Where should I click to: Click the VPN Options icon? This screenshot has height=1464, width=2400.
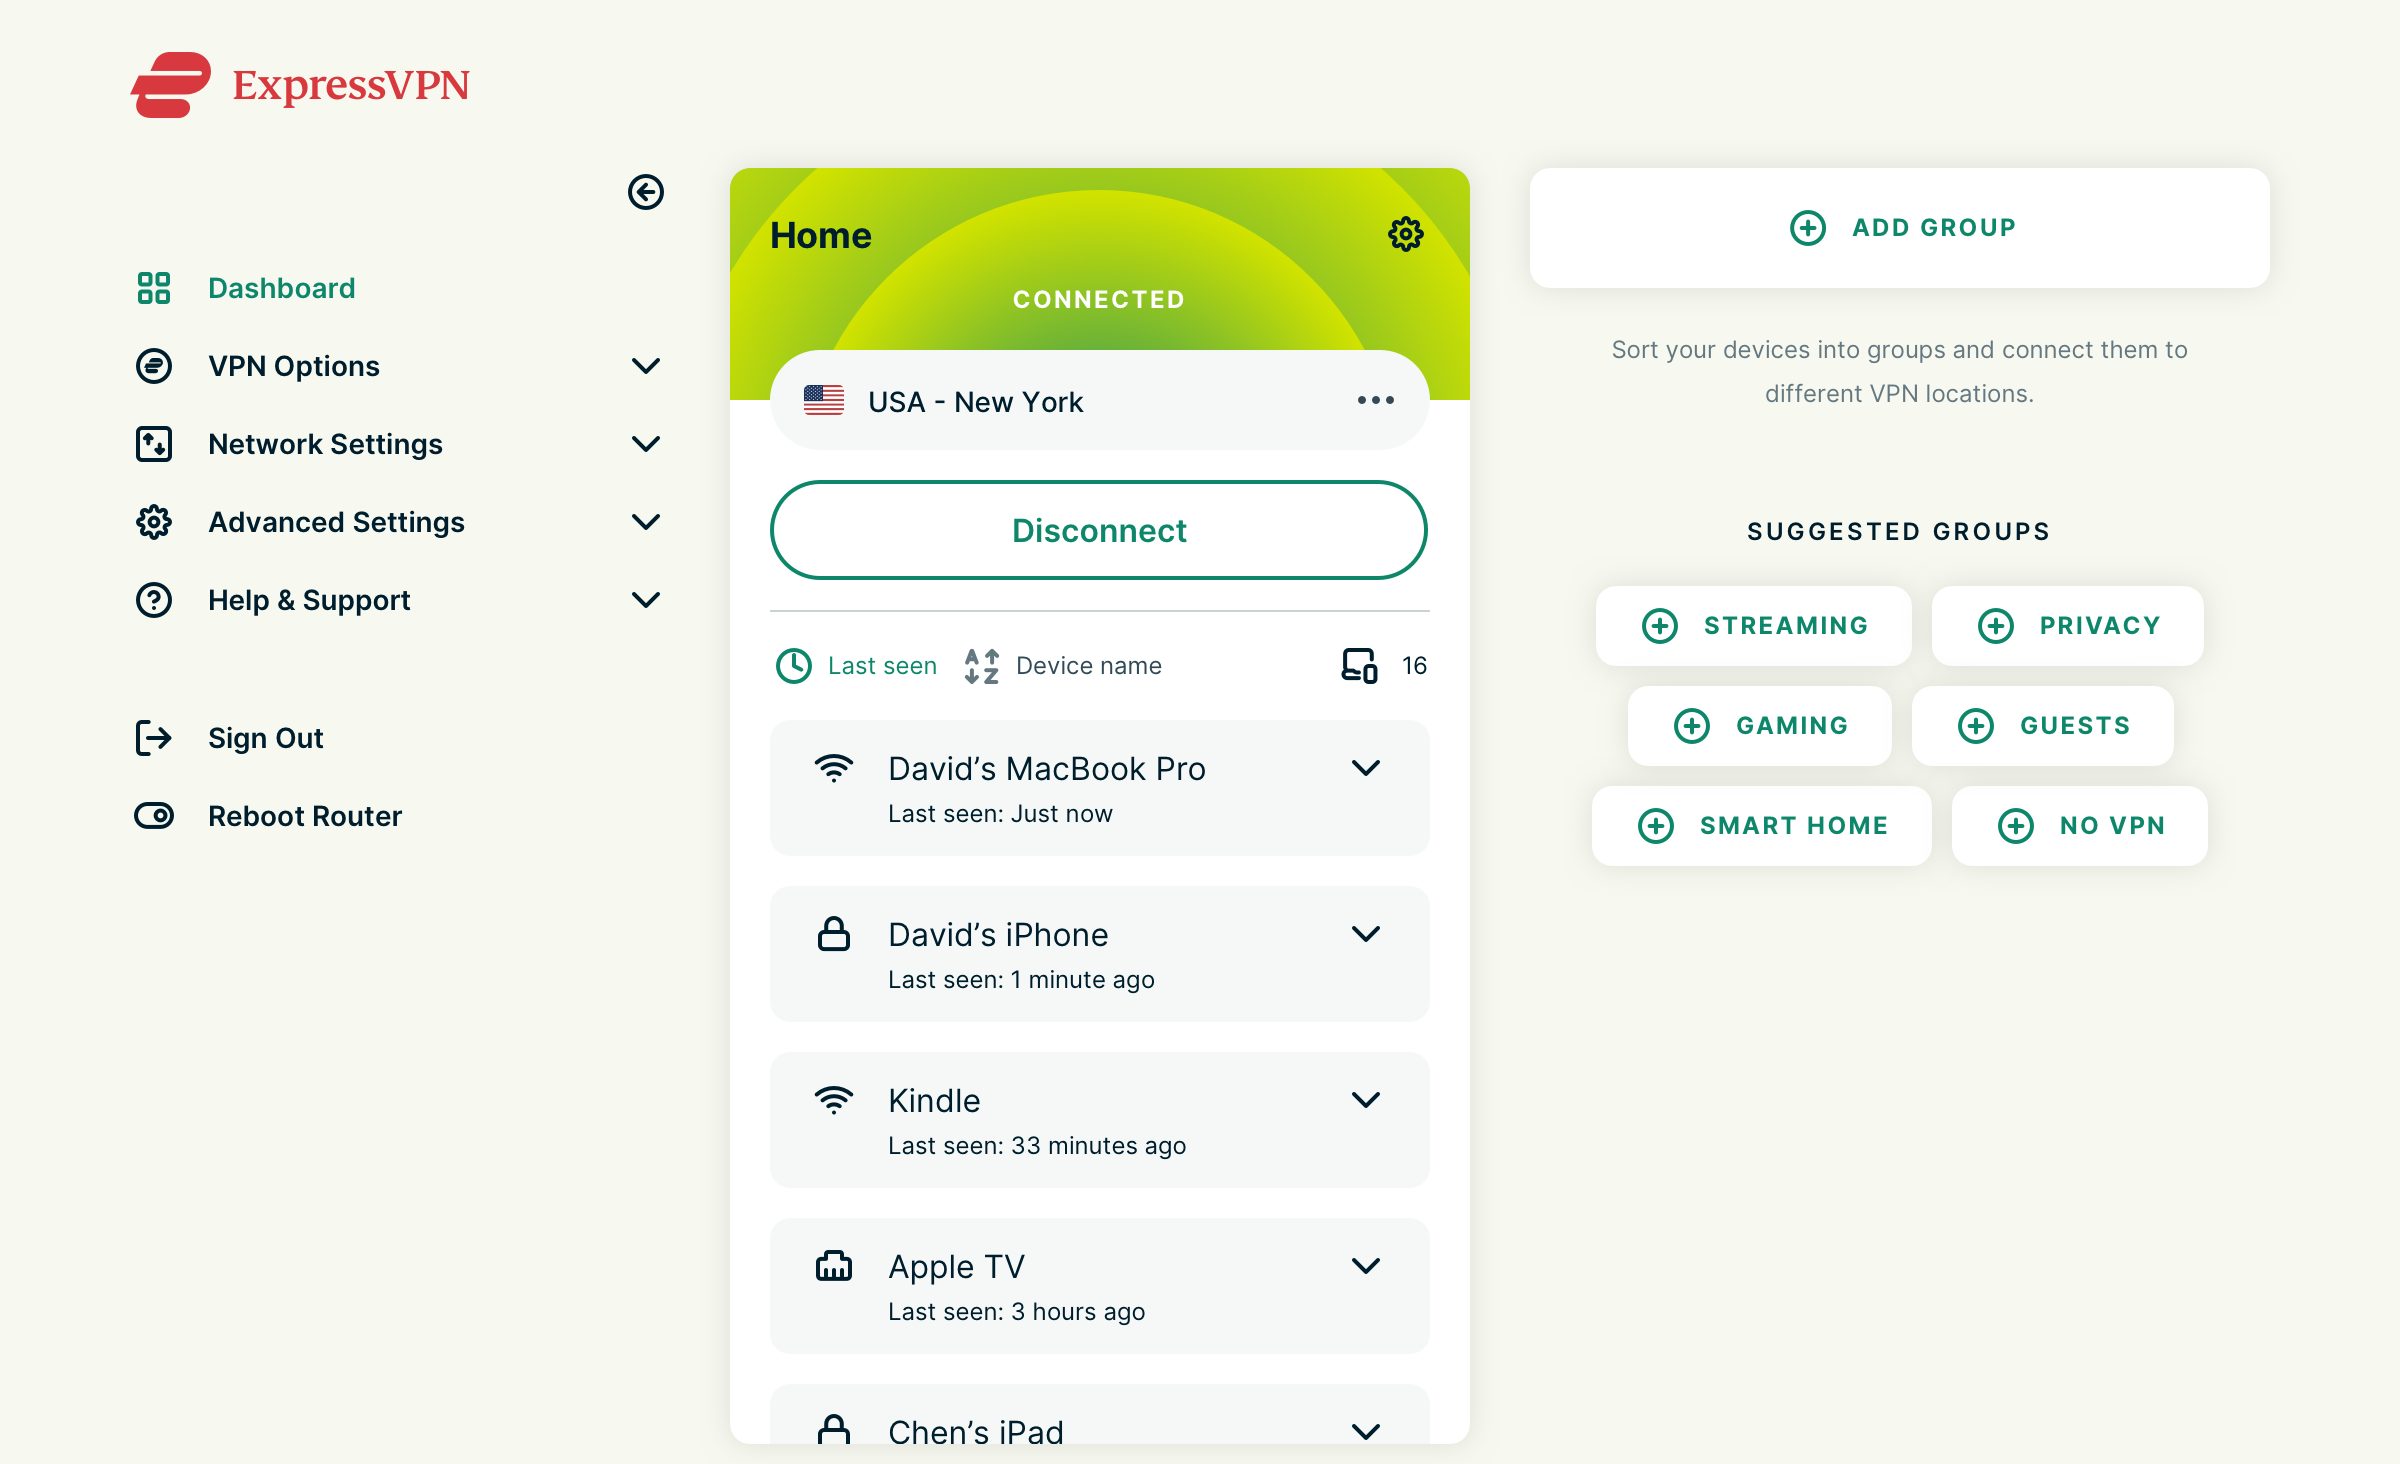coord(153,365)
